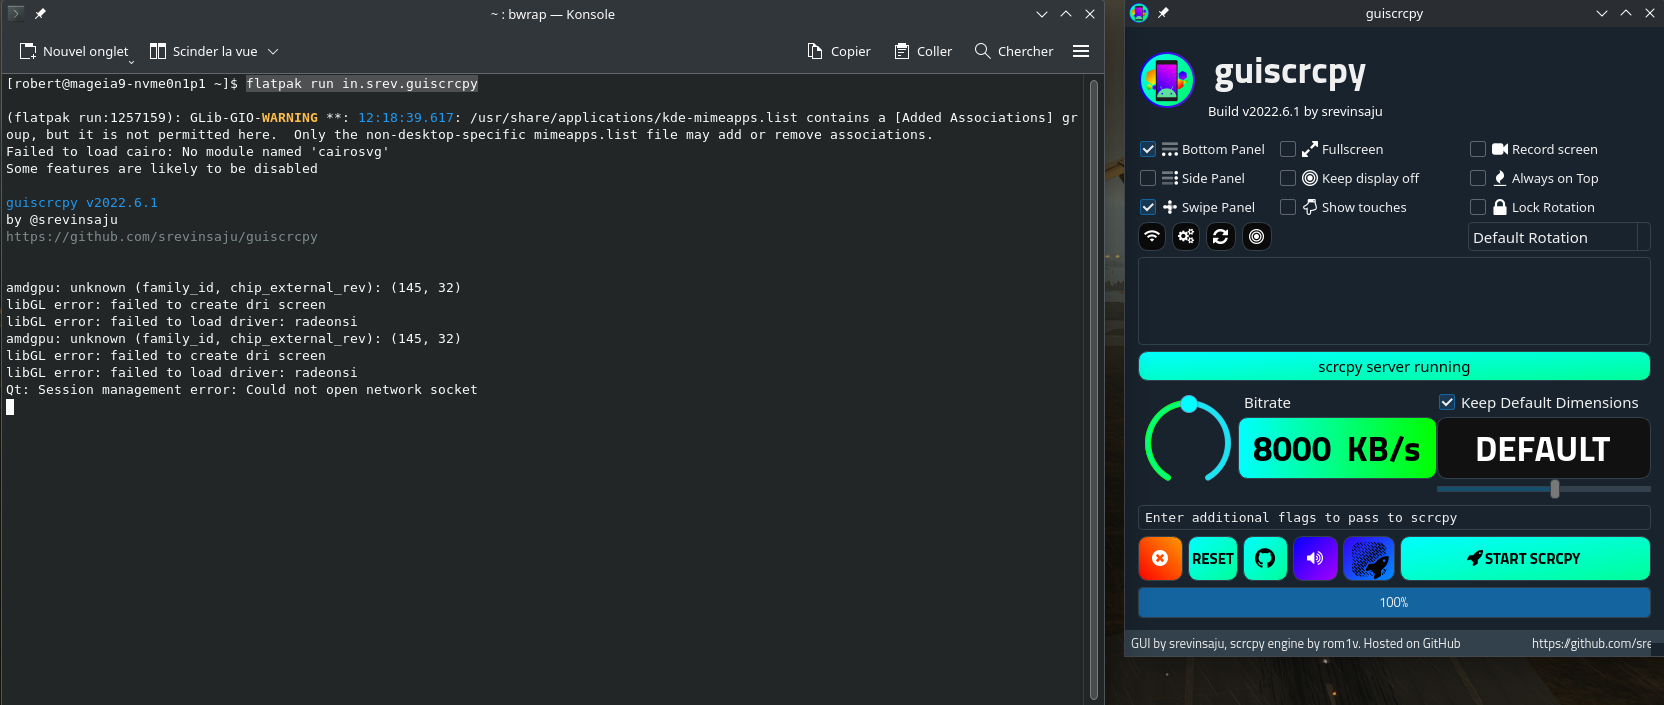Click the github.com/srevinsaju/guiscrcpy URL in terminal
This screenshot has height=705, width=1664.
coord(162,236)
